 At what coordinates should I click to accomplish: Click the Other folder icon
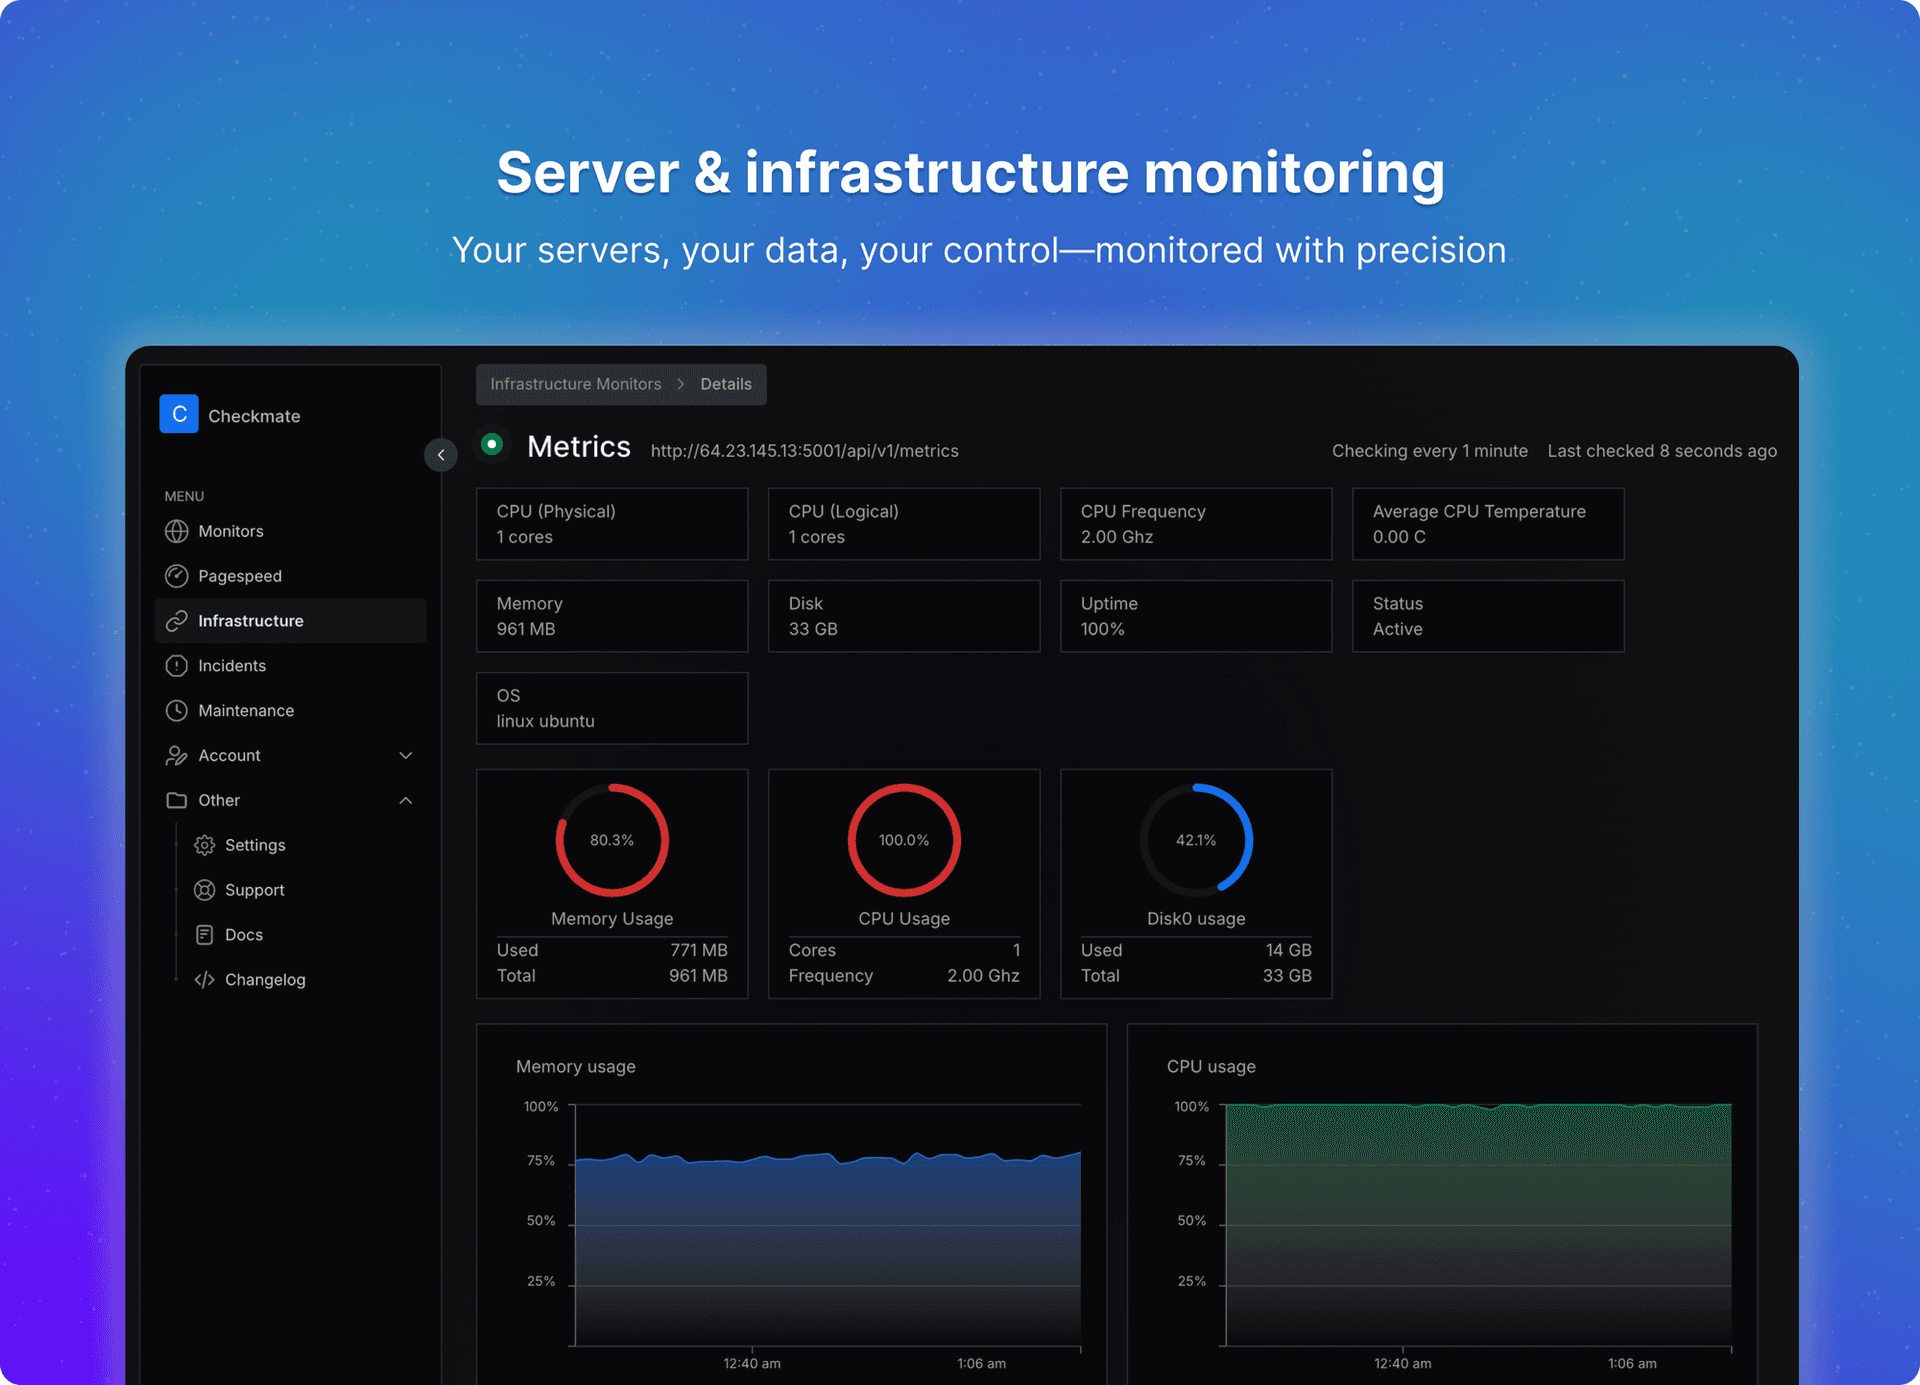(x=177, y=800)
